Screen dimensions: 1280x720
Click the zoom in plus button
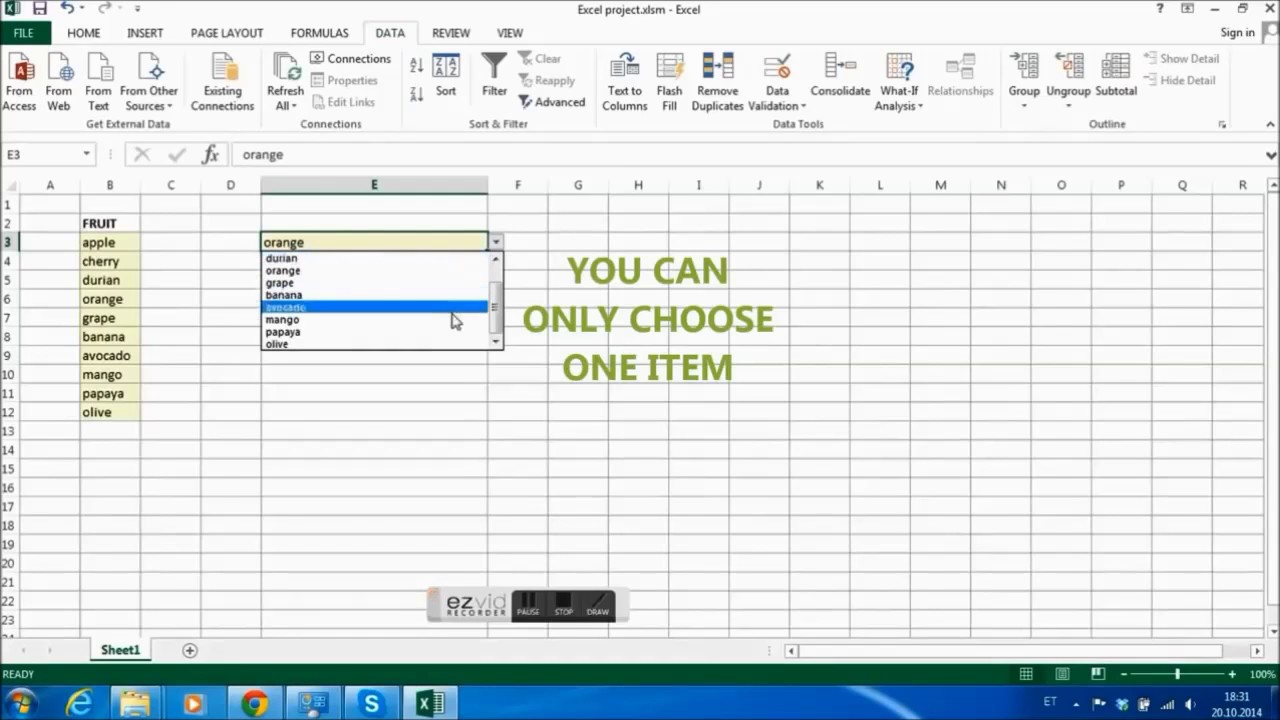(1232, 674)
